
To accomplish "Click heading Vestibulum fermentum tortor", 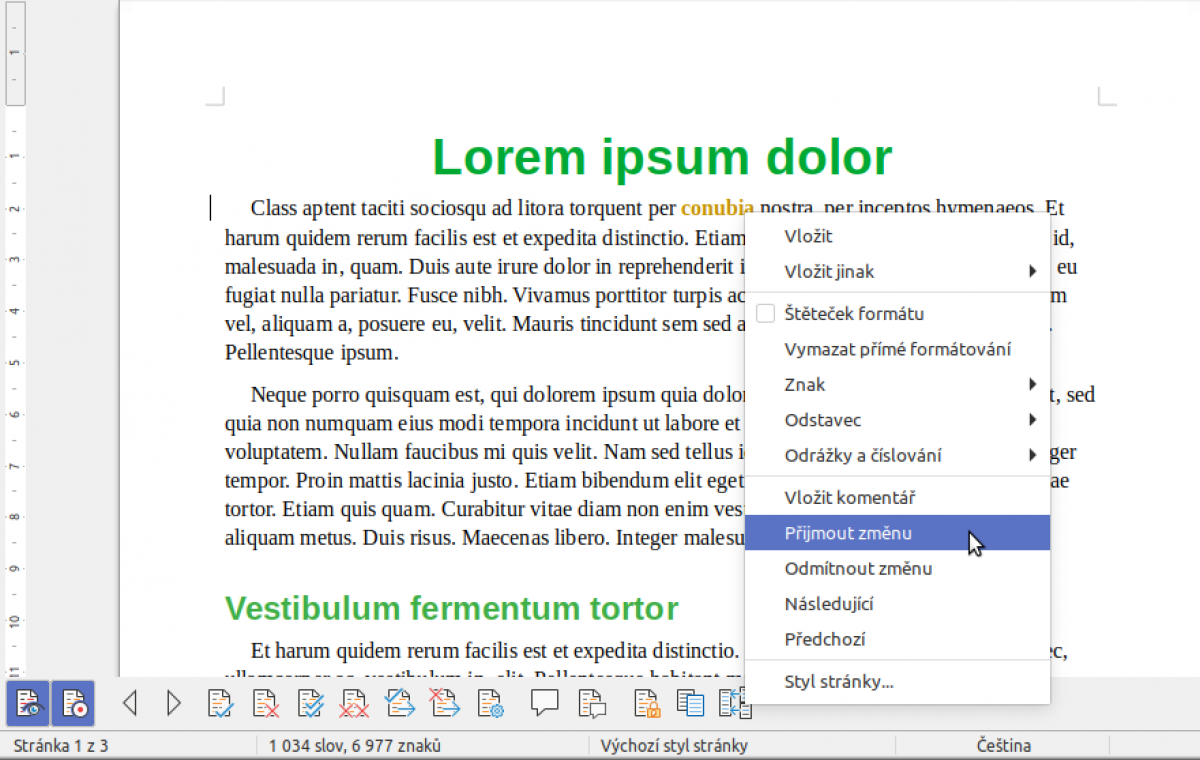I will click(x=451, y=608).
